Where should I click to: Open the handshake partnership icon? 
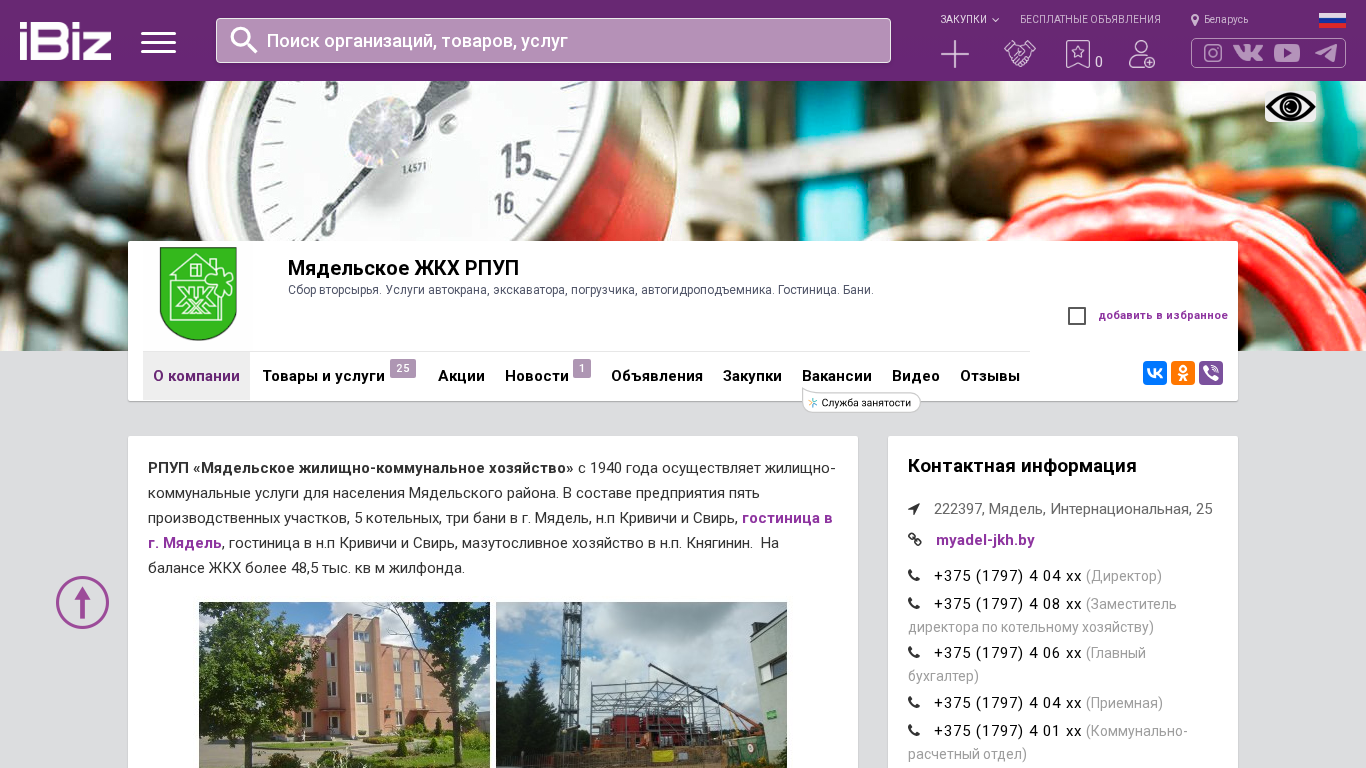[x=1019, y=54]
